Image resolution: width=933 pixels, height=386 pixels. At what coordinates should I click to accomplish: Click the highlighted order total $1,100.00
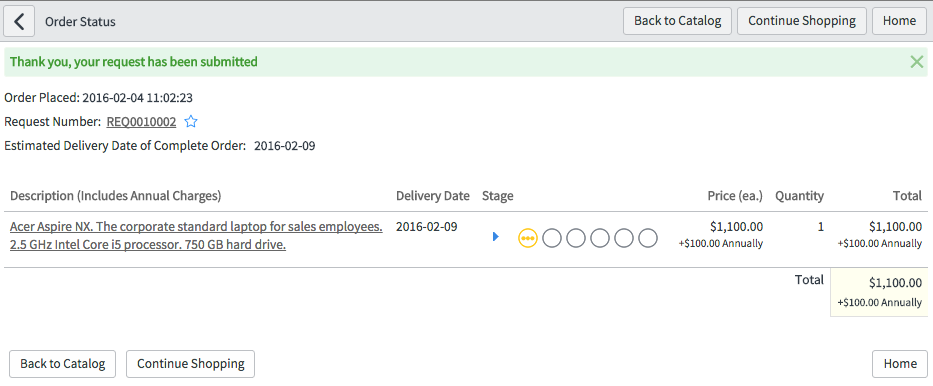click(896, 283)
